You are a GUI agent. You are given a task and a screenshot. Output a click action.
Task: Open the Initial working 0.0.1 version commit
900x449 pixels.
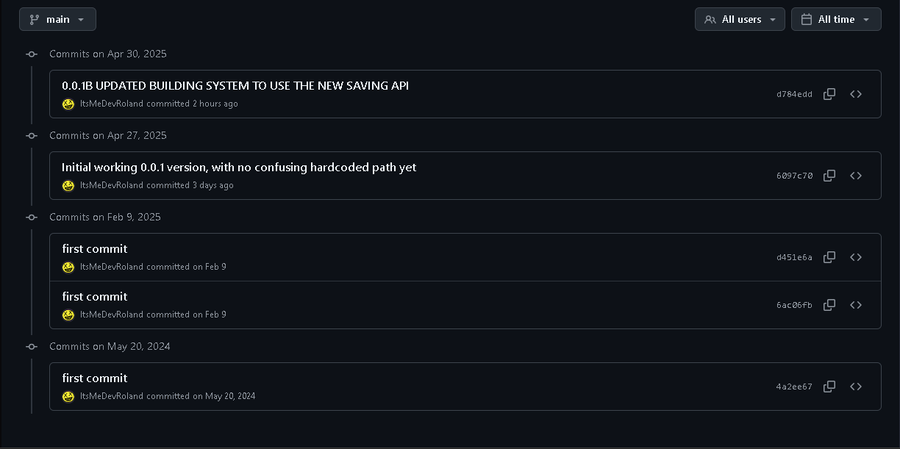tap(239, 167)
